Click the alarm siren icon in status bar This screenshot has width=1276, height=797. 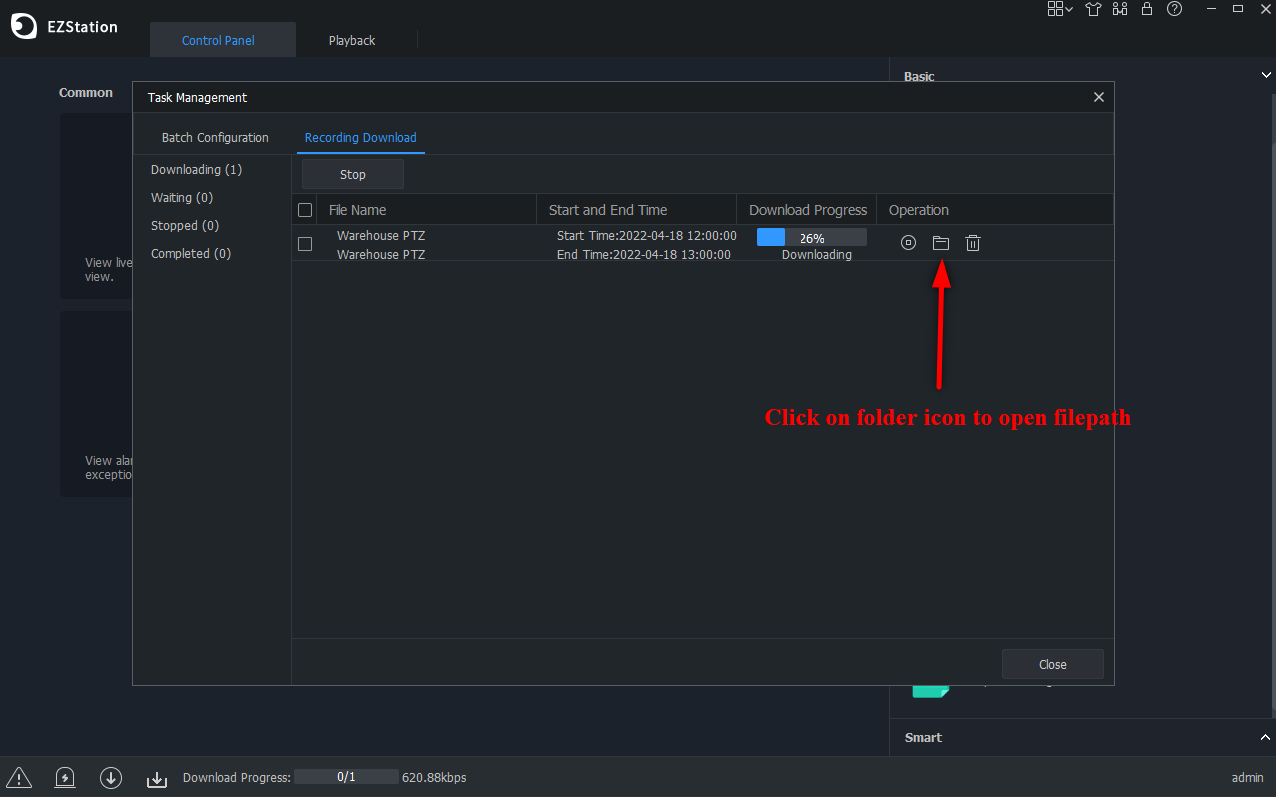(x=65, y=777)
